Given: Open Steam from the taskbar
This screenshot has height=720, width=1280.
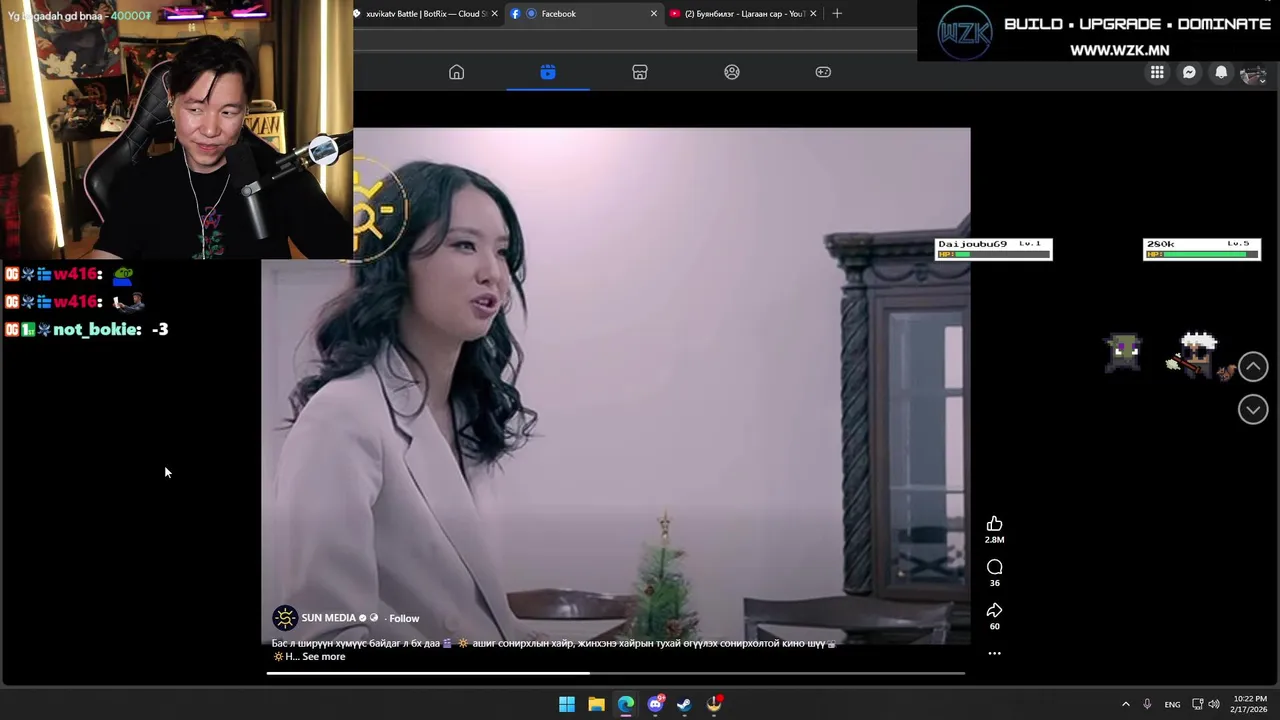Looking at the screenshot, I should (684, 704).
